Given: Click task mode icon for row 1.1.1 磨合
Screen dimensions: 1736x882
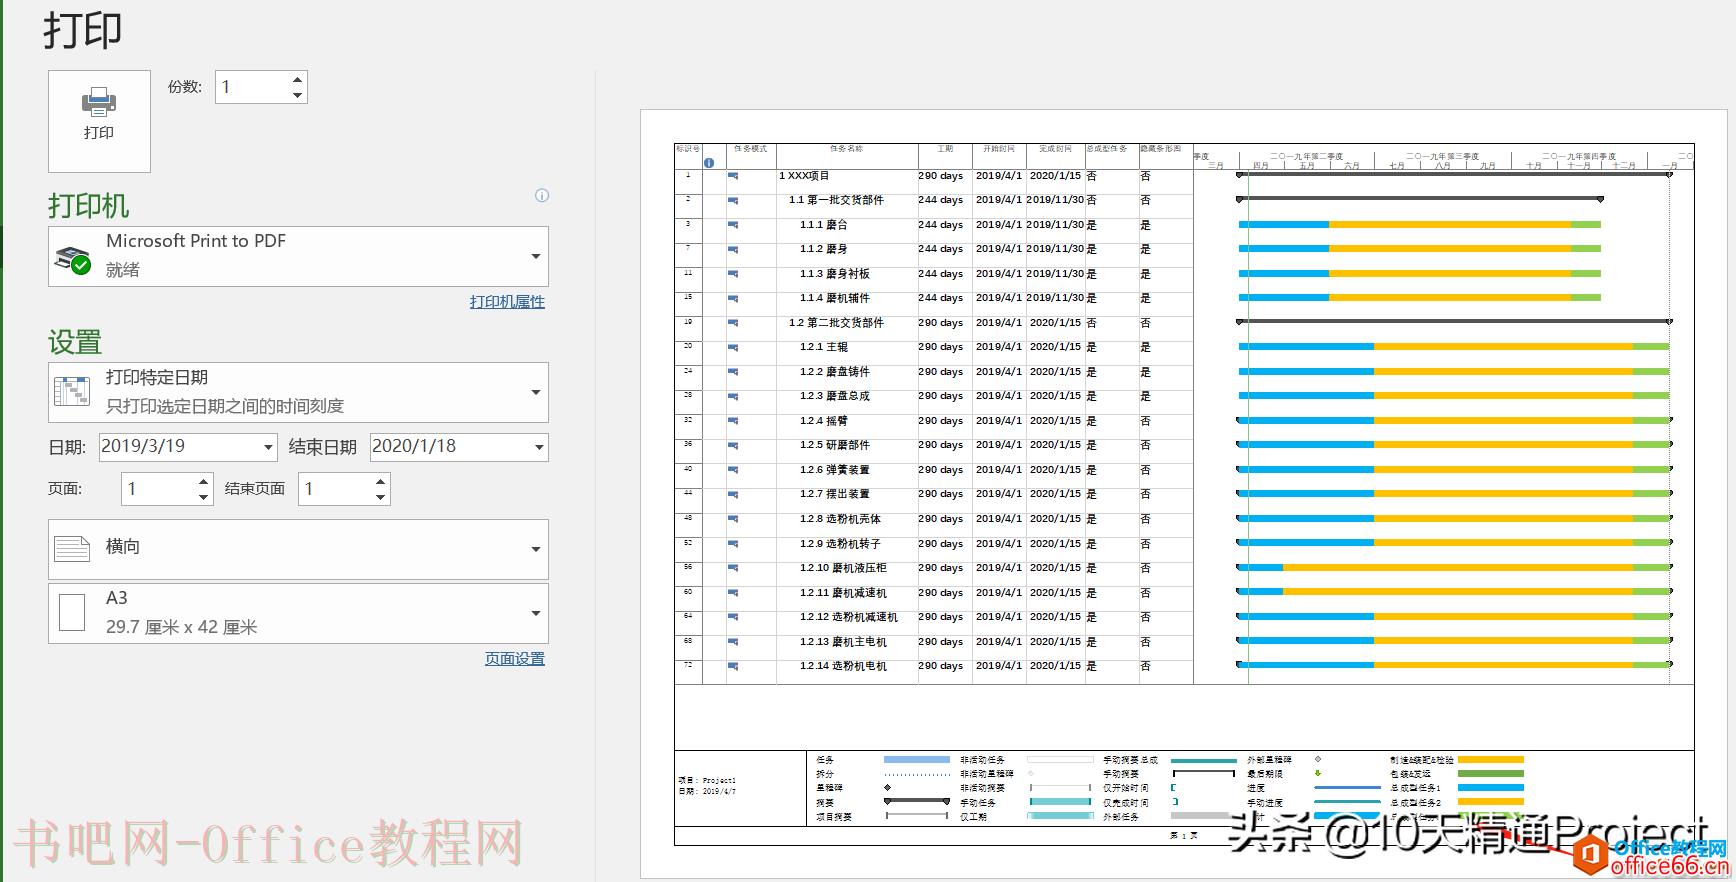Looking at the screenshot, I should point(733,225).
